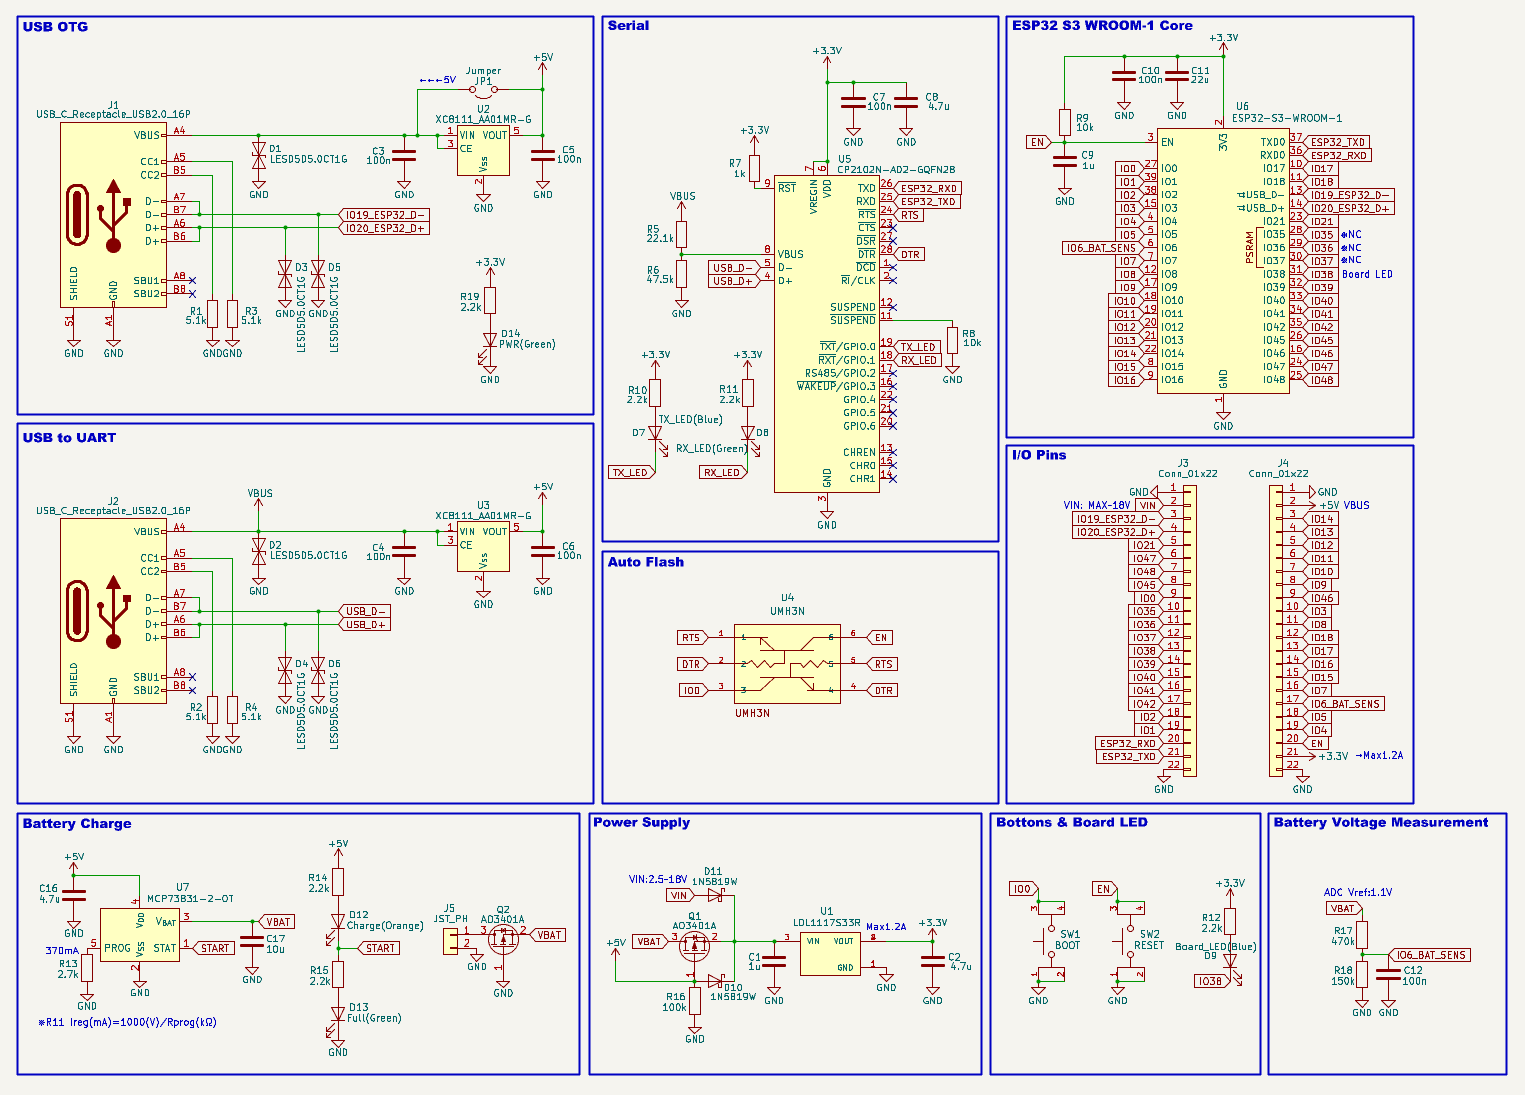Image resolution: width=1525 pixels, height=1095 pixels.
Task: Click the UMH3N dual transistor U4 symbol
Action: [787, 664]
